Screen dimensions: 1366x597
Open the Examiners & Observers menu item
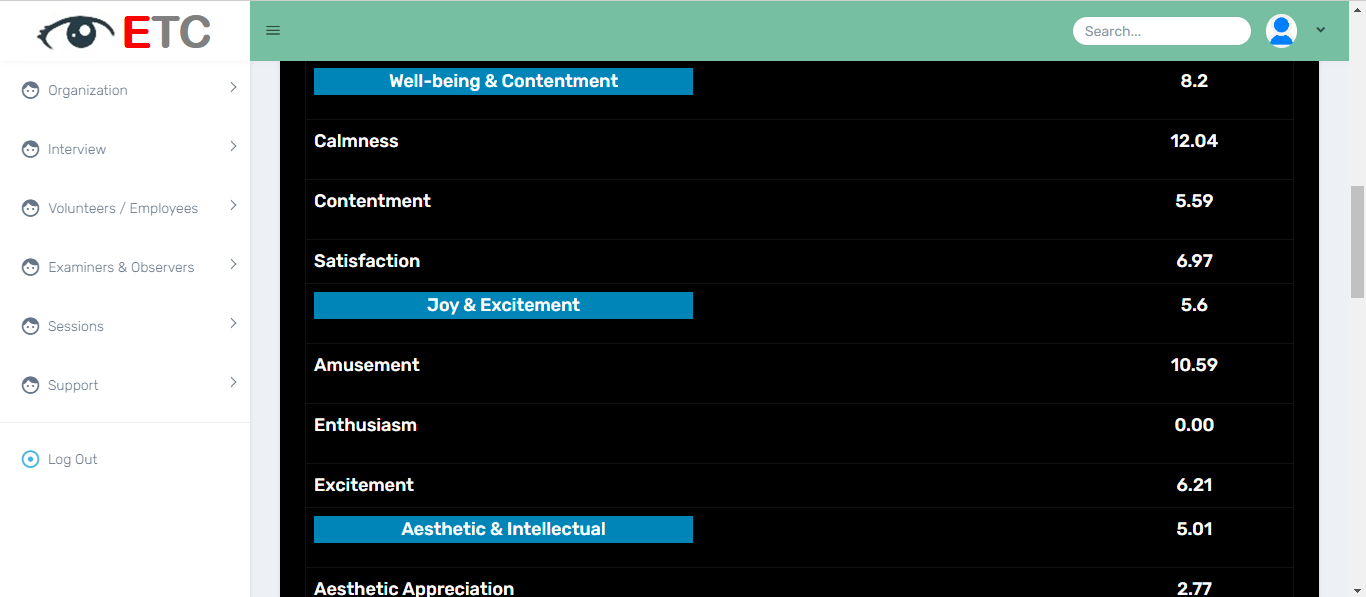click(125, 267)
